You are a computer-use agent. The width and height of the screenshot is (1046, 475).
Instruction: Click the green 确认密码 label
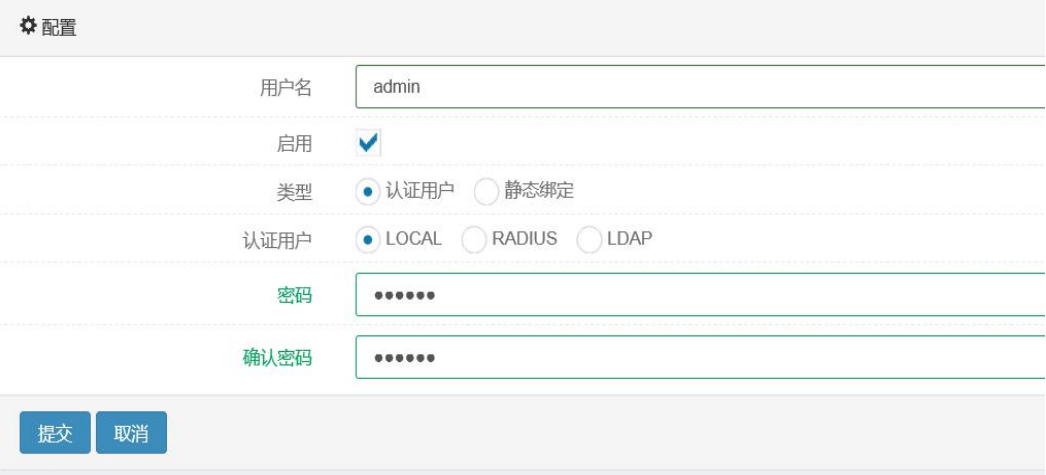coord(277,358)
